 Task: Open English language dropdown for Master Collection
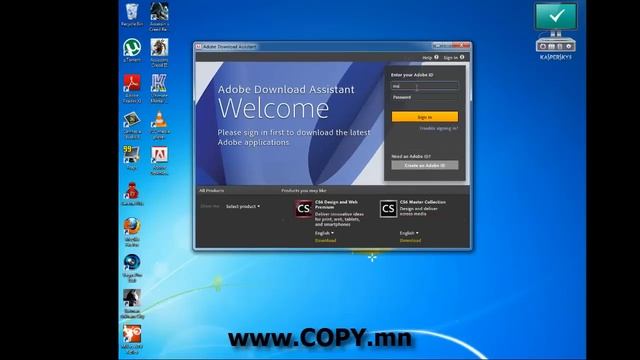pos(409,233)
